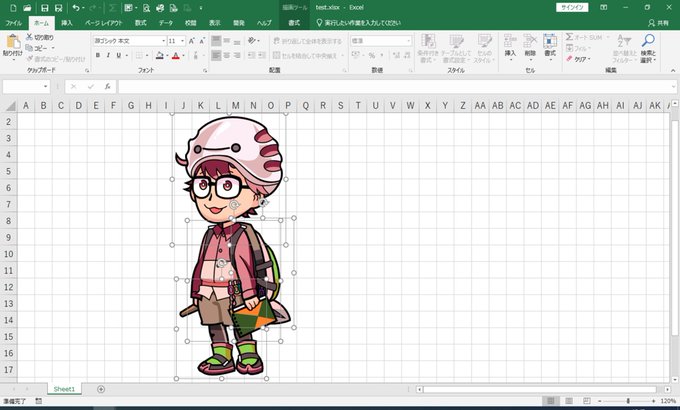Image resolution: width=680 pixels, height=410 pixels.
Task: Click the zoom slider handle
Action: click(x=628, y=401)
